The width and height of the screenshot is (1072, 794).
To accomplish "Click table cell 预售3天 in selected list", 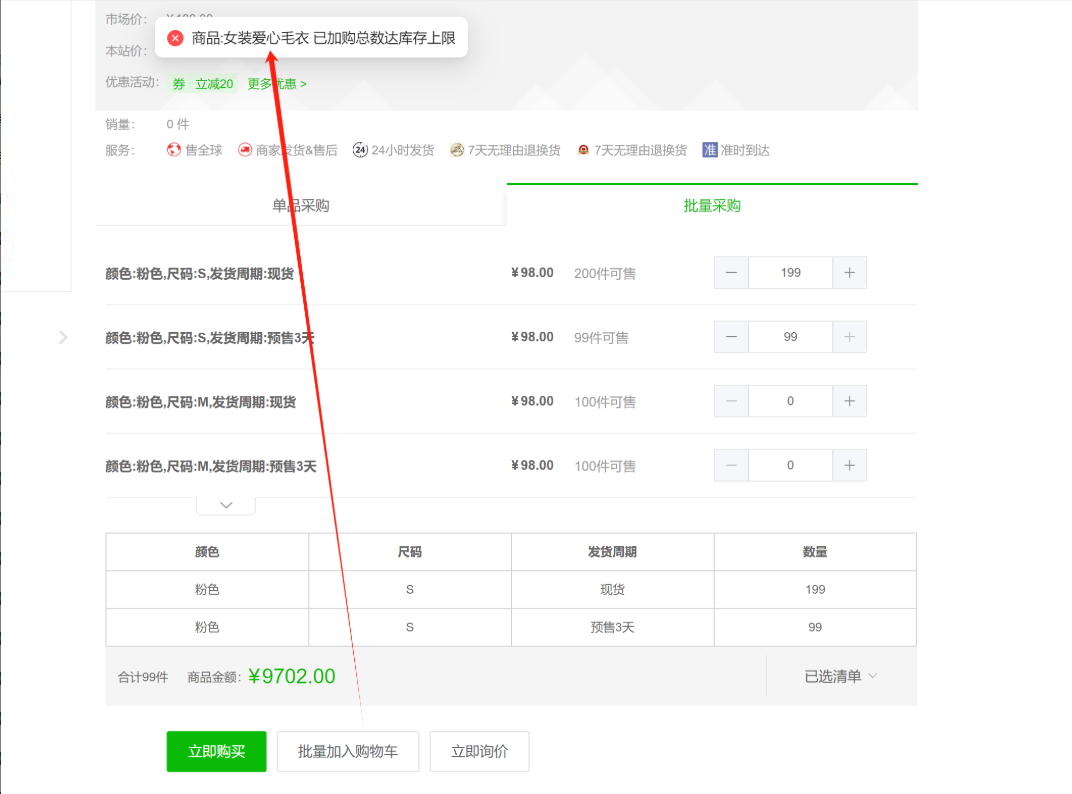I will (x=613, y=627).
